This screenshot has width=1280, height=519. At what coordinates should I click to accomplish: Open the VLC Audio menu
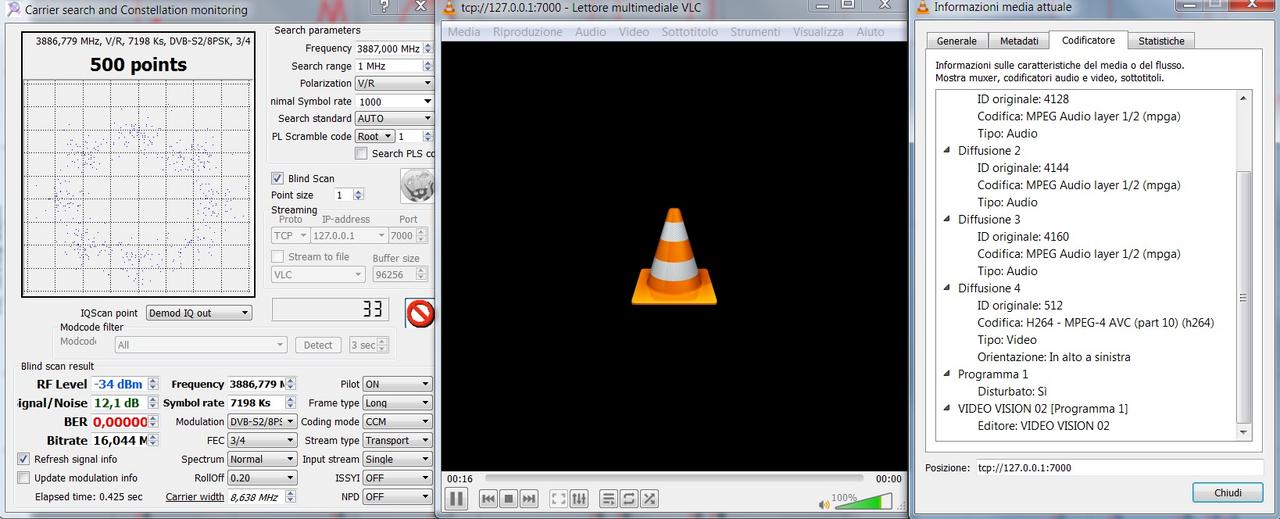point(590,32)
